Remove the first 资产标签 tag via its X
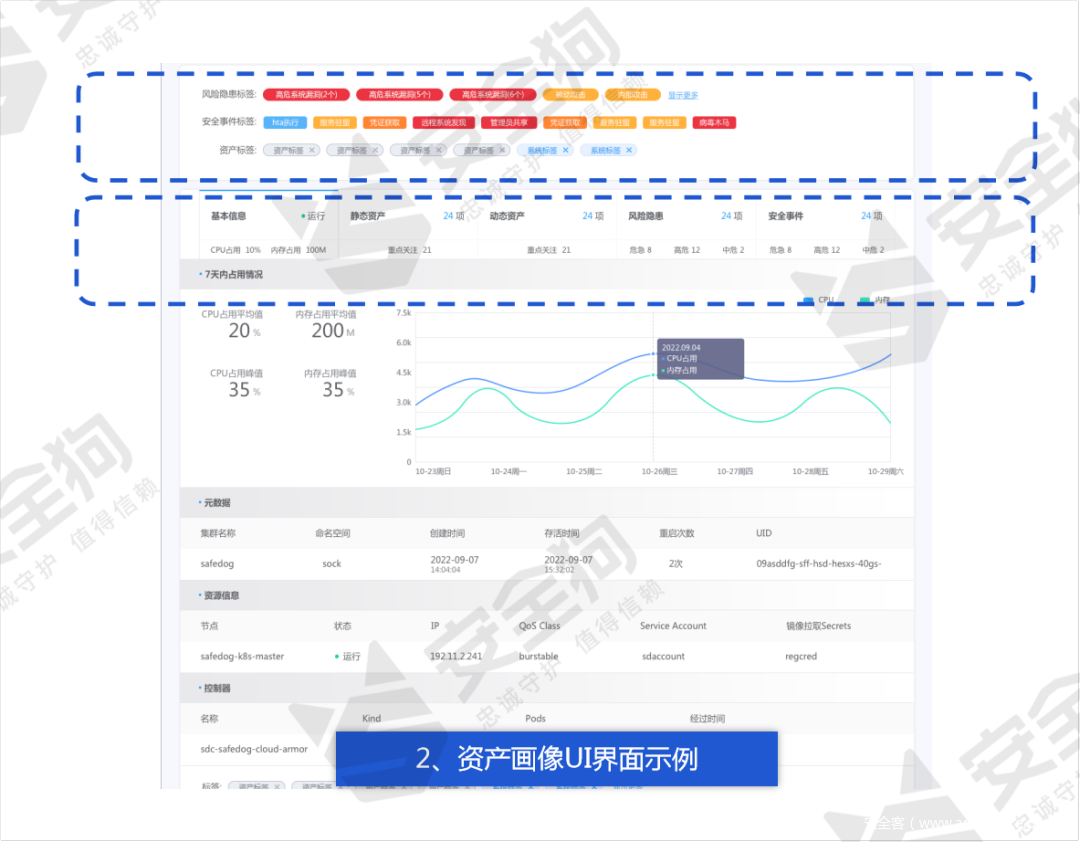 point(312,150)
